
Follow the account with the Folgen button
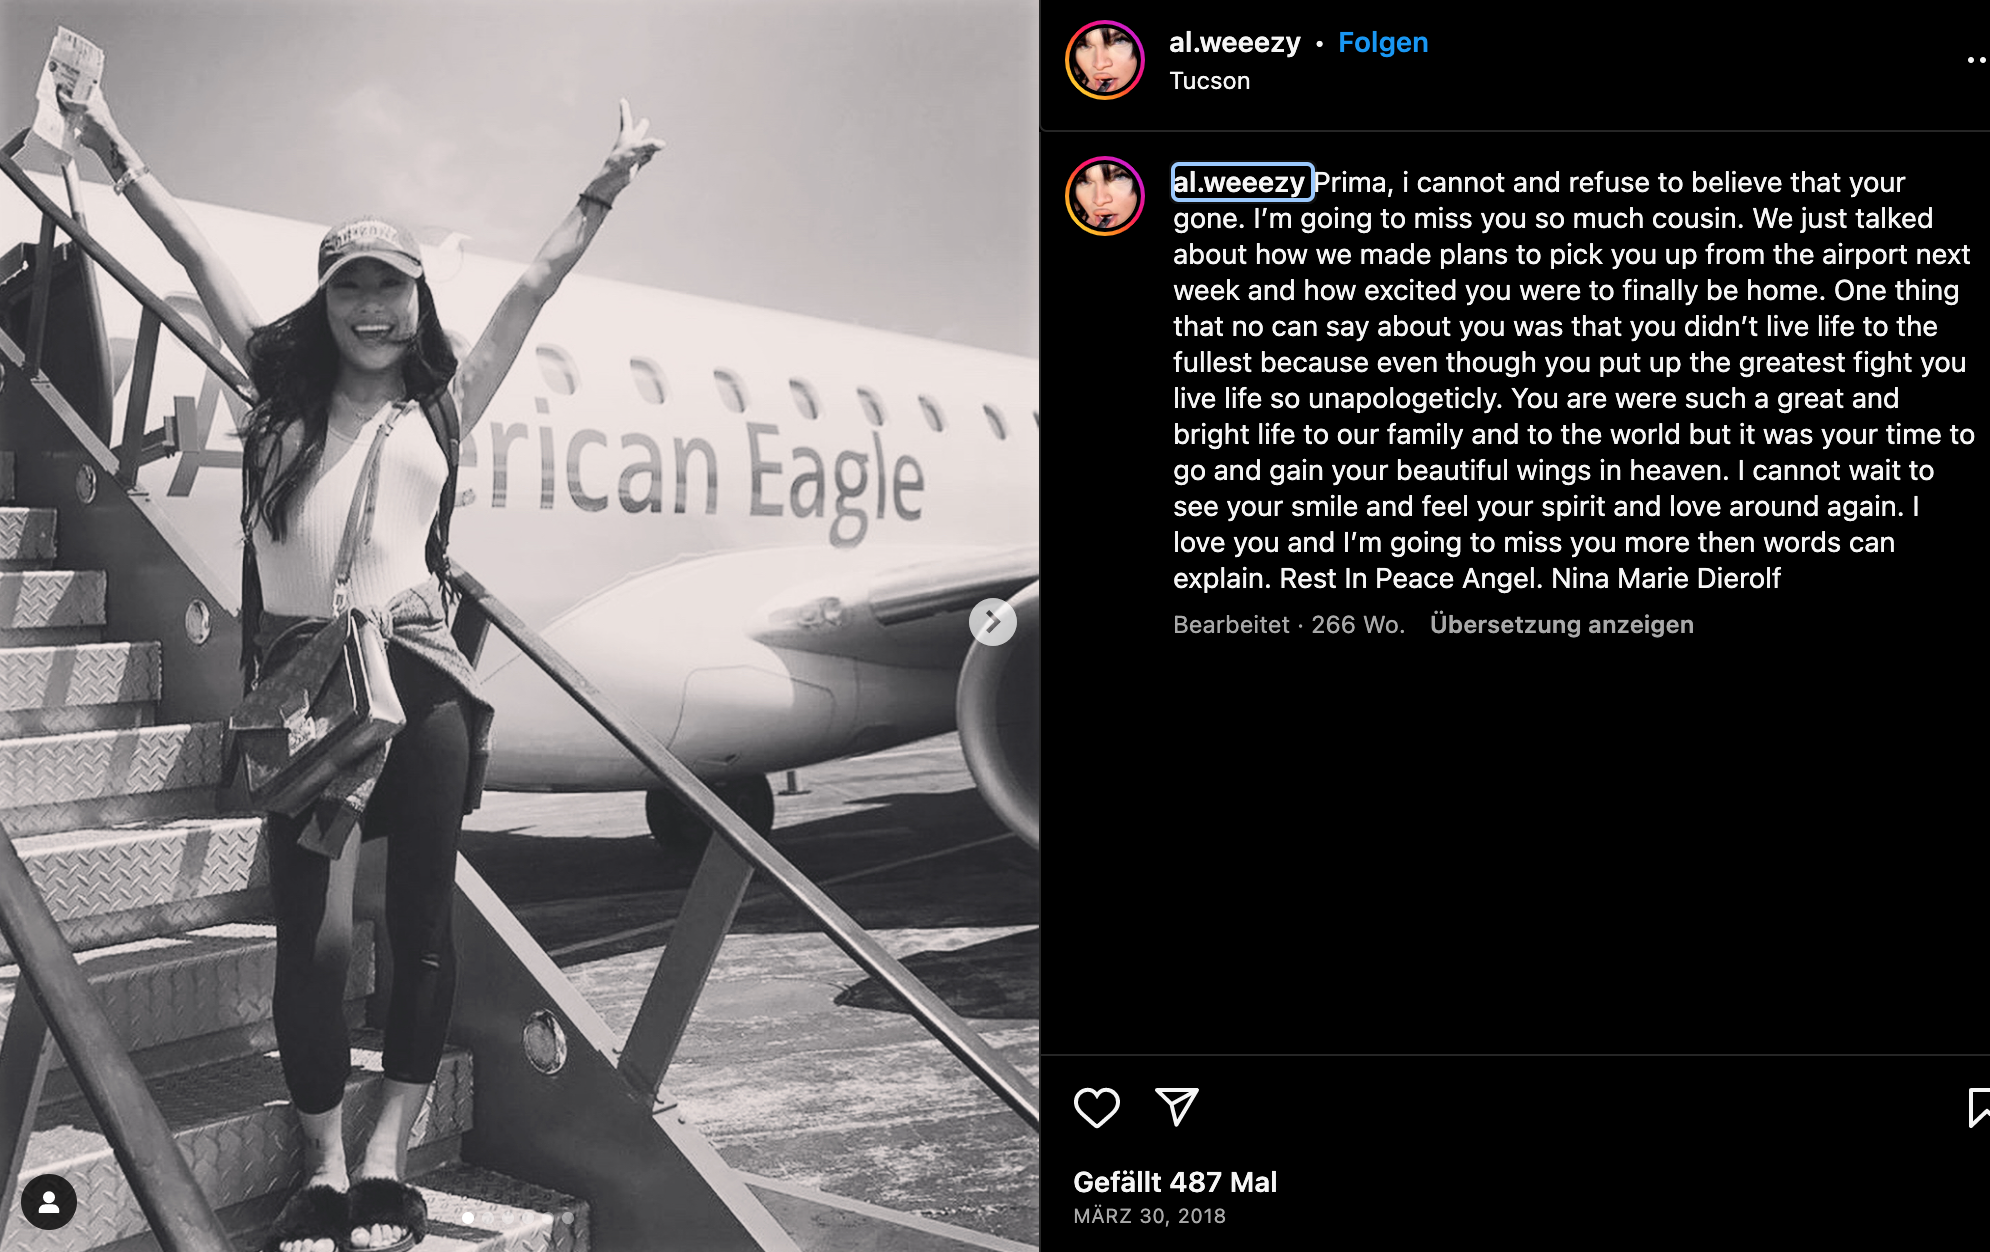(1383, 43)
